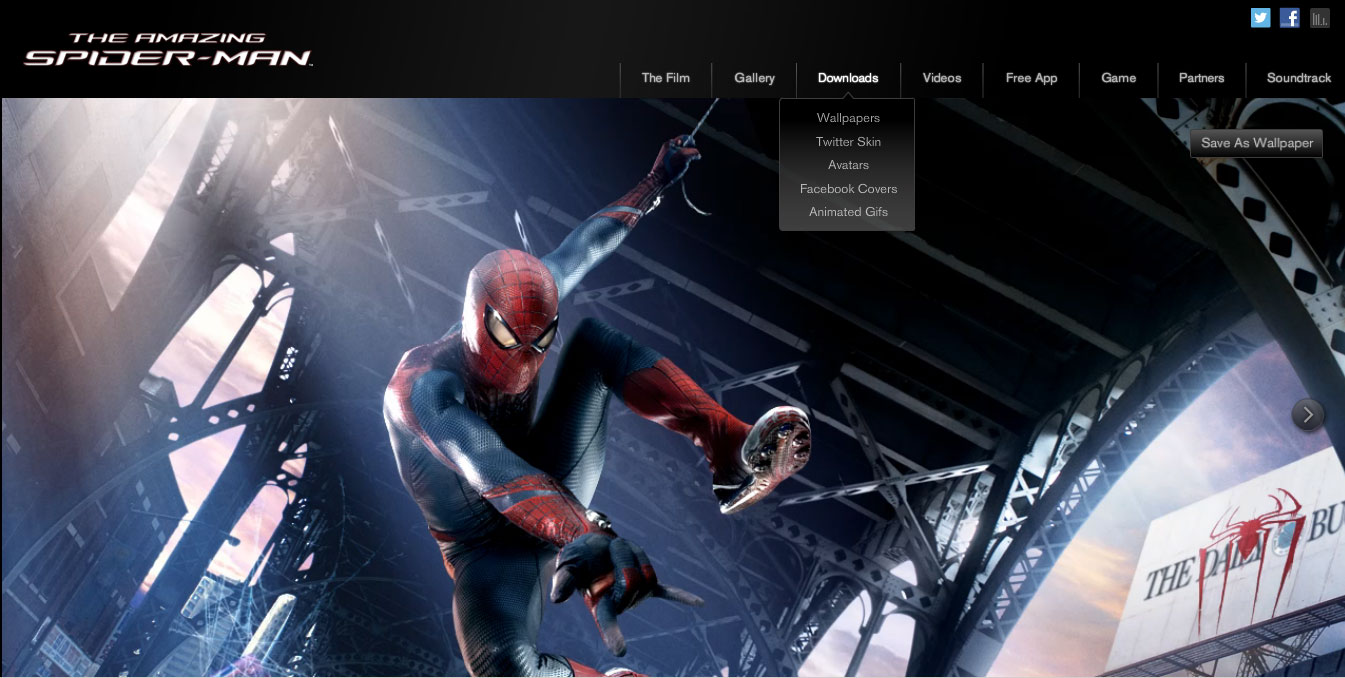Screen dimensions: 1345x678
Task: Click the Downloads menu item
Action: (848, 78)
